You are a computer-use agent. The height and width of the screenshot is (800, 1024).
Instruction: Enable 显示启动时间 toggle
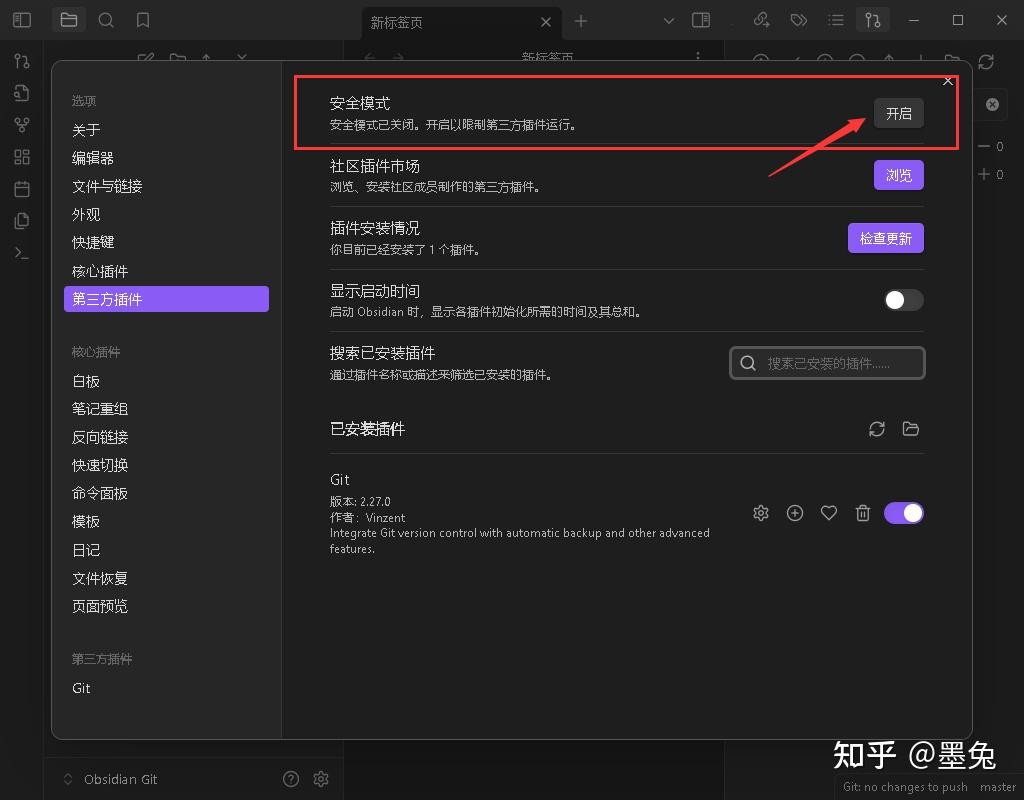point(901,300)
